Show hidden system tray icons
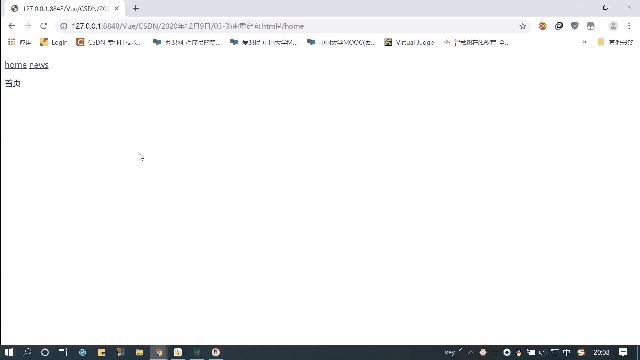 (x=471, y=352)
